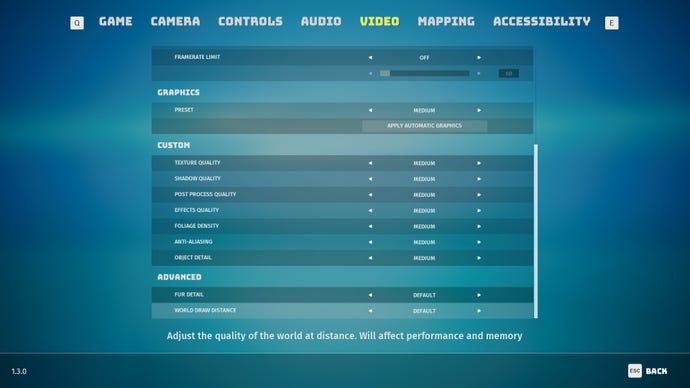Select the Framerate Limit row label
The image size is (690, 388).
[197, 57]
